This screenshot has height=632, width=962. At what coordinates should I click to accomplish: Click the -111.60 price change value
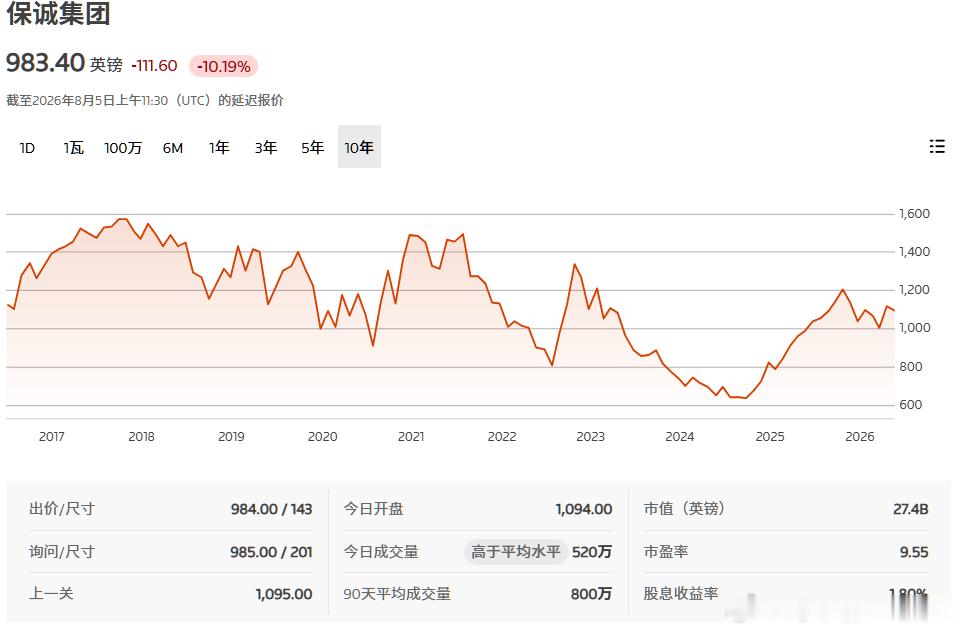(155, 66)
